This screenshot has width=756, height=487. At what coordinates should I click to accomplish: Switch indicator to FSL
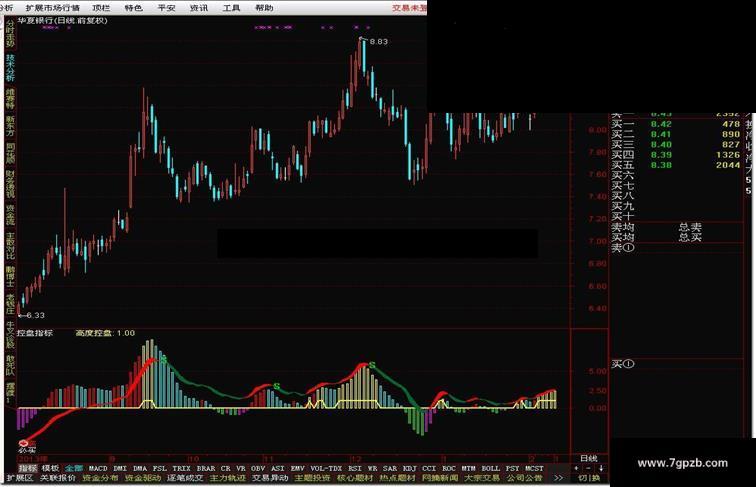(x=160, y=468)
